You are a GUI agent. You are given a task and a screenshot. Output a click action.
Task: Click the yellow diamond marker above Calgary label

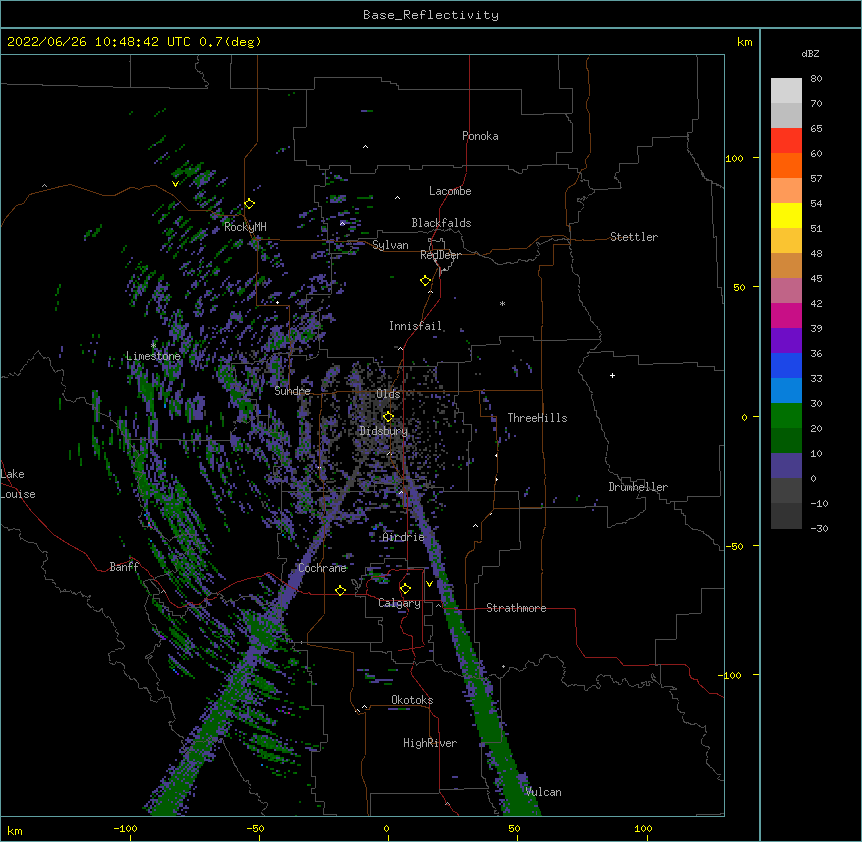[405, 589]
